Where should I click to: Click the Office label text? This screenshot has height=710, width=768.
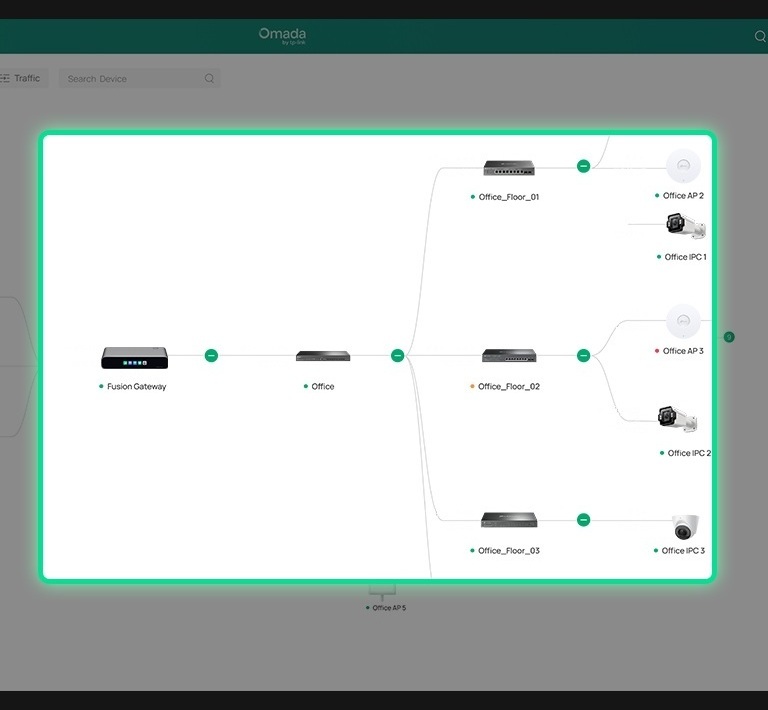[x=323, y=386]
